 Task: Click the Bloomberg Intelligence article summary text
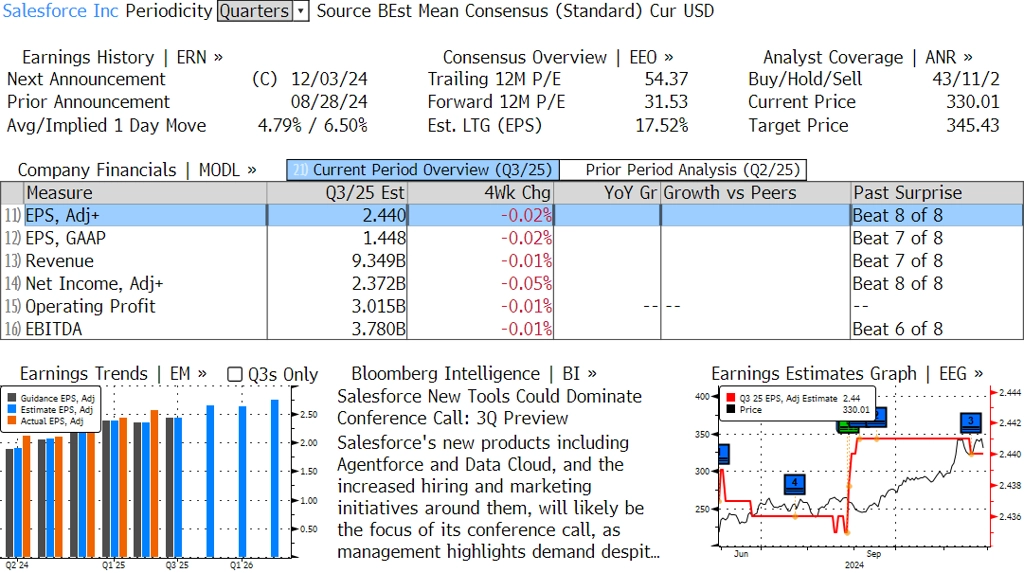point(498,497)
